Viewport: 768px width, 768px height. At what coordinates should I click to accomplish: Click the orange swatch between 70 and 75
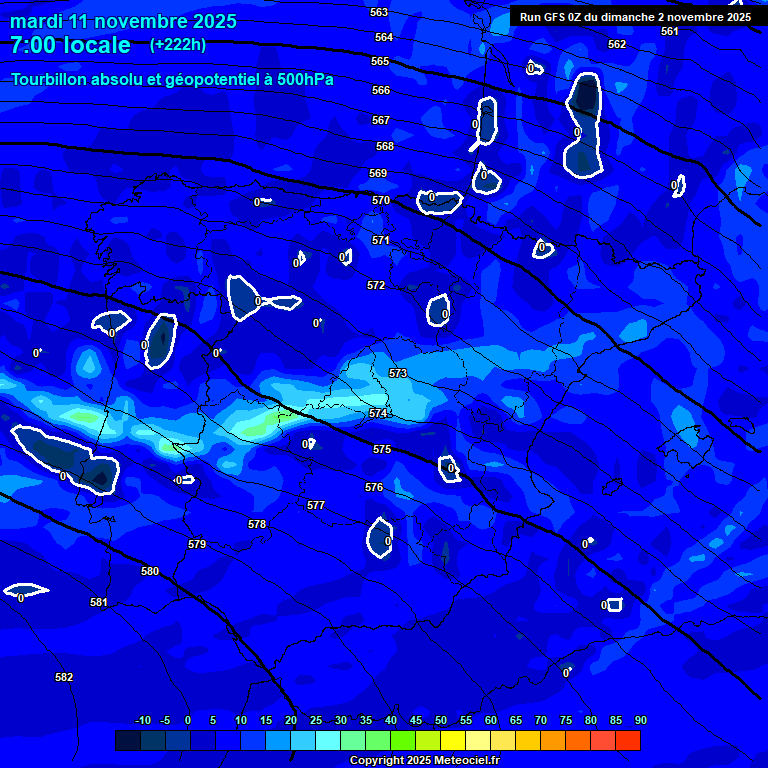click(553, 741)
